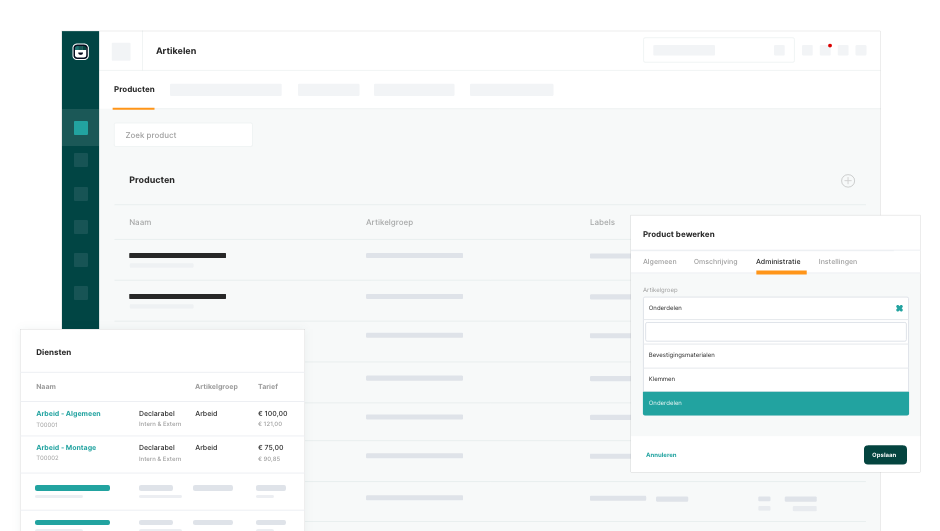Open the Algemeen tab in Product bewerken
Image resolution: width=940 pixels, height=531 pixels.
(x=659, y=262)
